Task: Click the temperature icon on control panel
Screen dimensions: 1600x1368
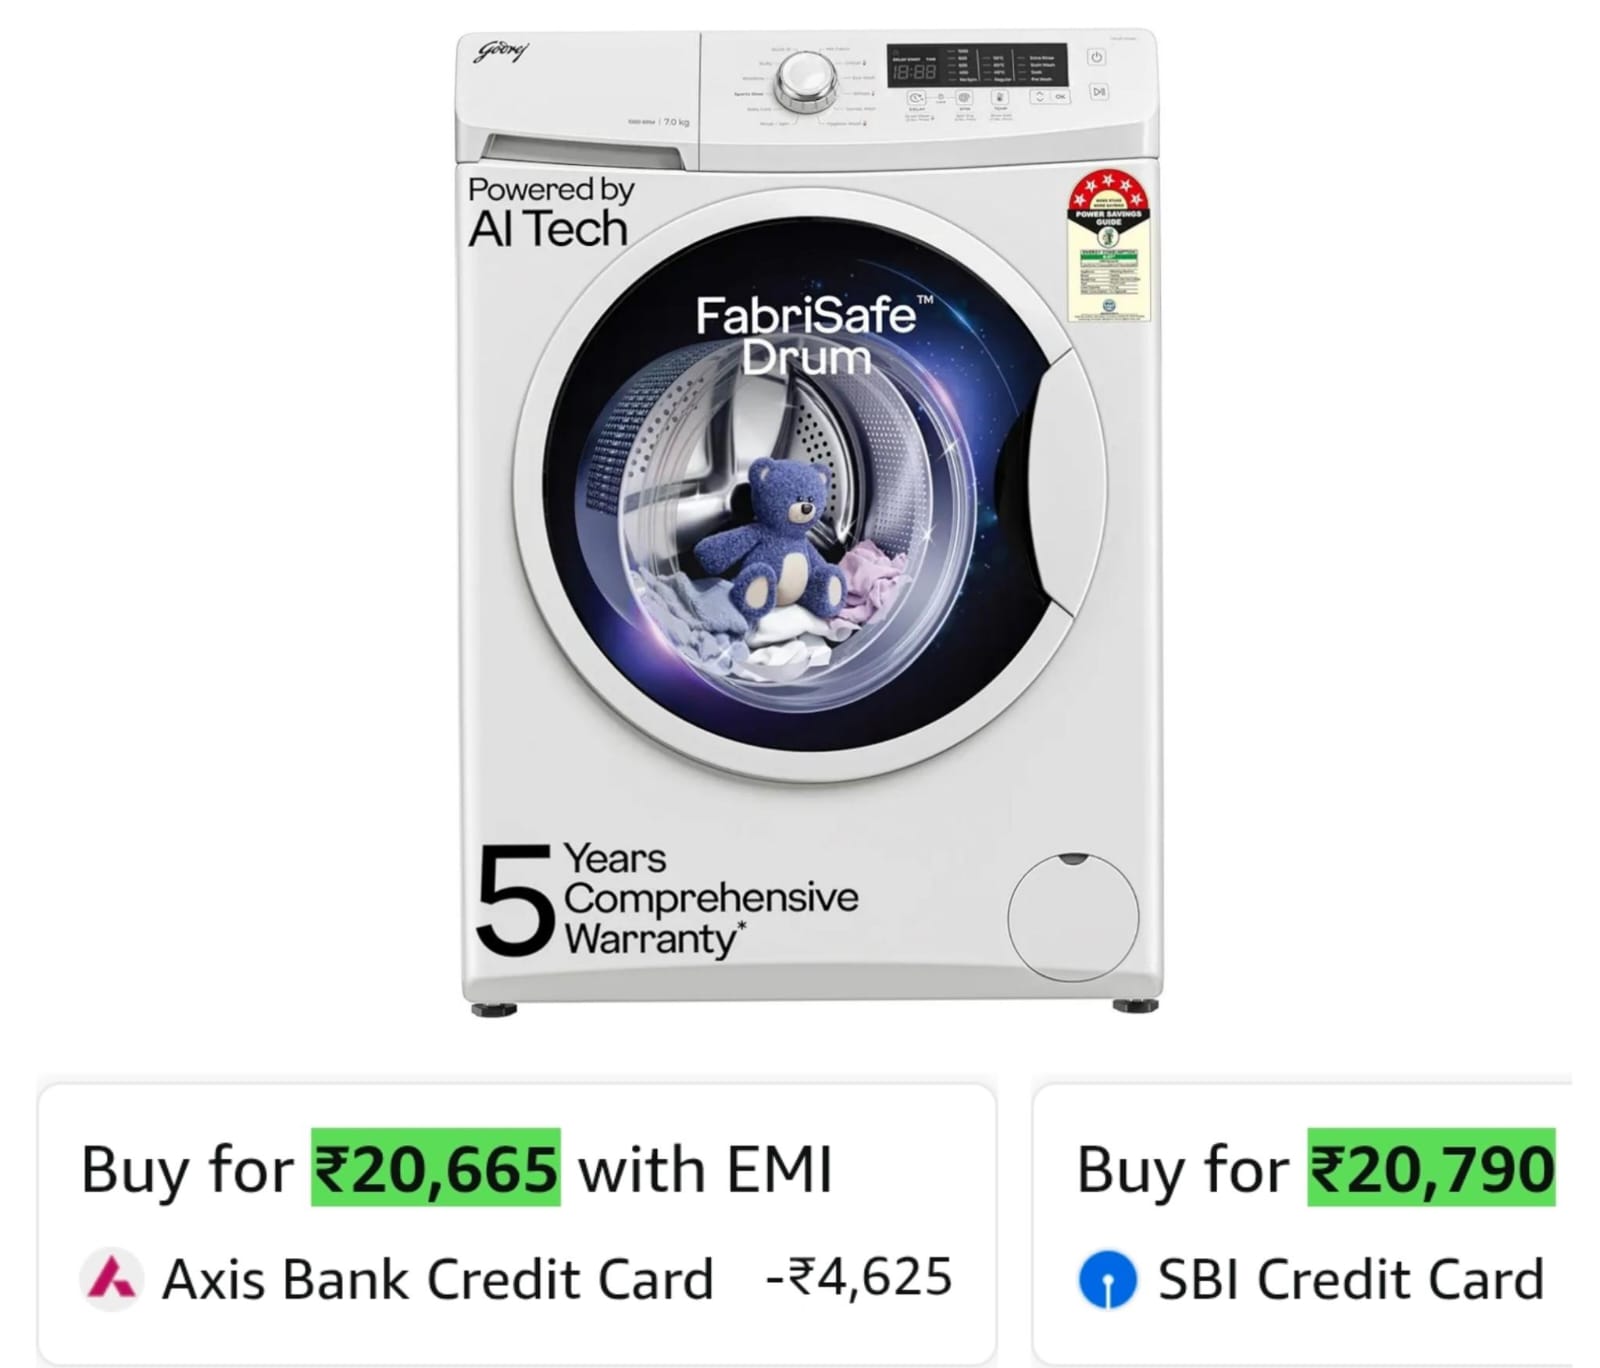Action: click(x=1000, y=98)
